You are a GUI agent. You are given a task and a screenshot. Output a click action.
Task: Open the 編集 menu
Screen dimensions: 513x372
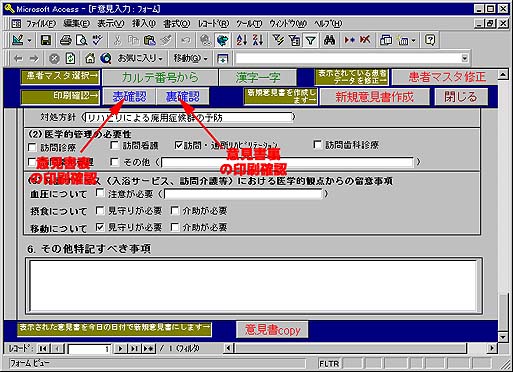point(76,24)
